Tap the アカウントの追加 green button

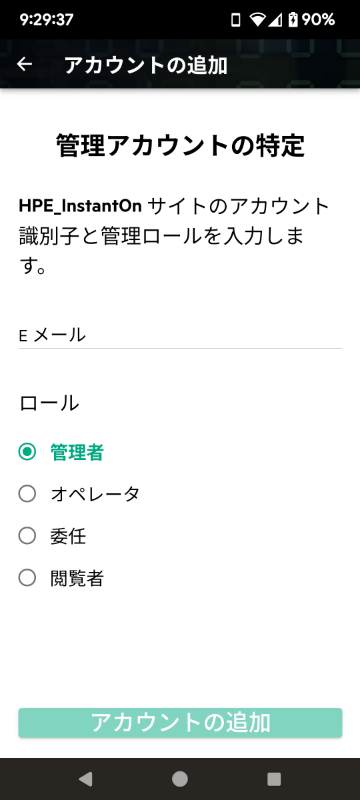pos(180,722)
